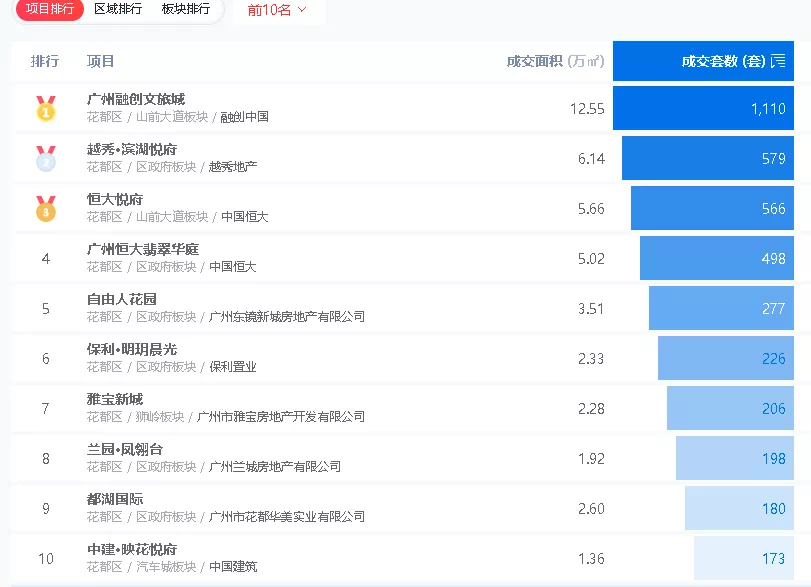Open project 中建•映花悦府

click(132, 549)
